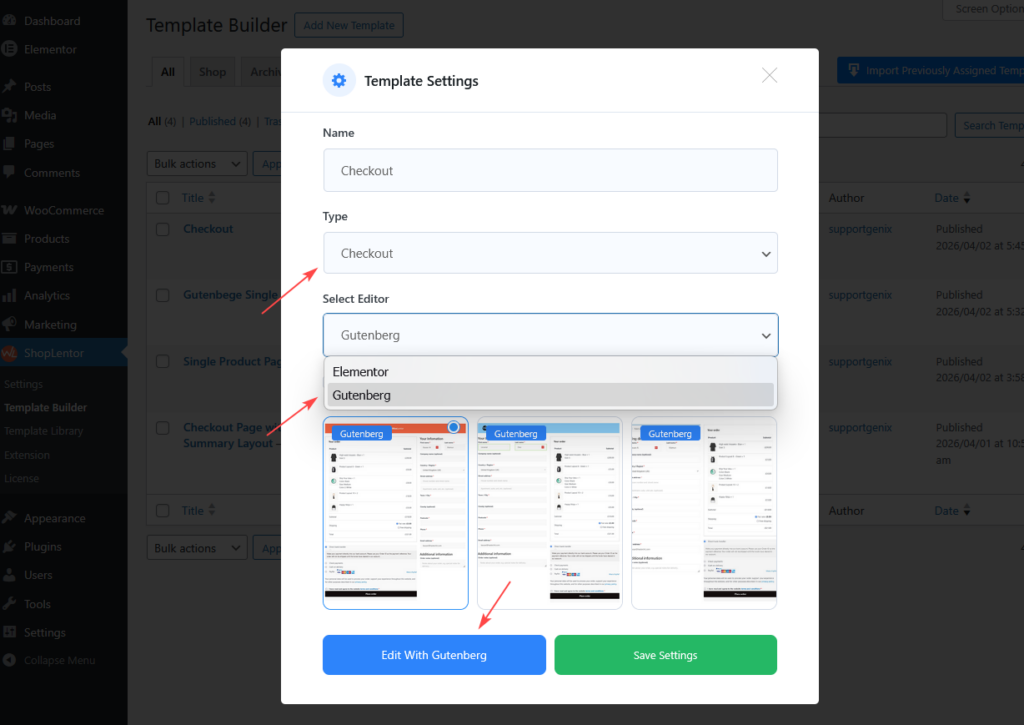
Task: Click the Edit With Gutenberg button
Action: (434, 655)
